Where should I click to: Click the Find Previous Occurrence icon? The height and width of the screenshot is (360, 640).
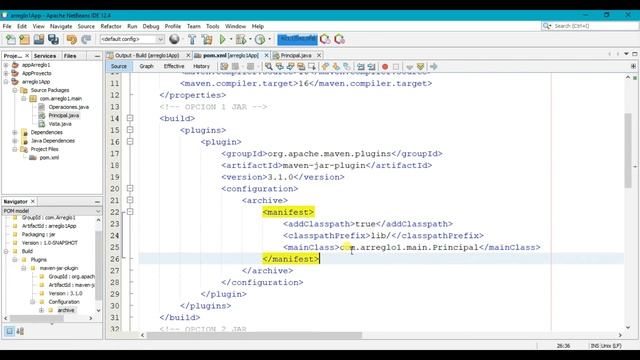pos(280,66)
